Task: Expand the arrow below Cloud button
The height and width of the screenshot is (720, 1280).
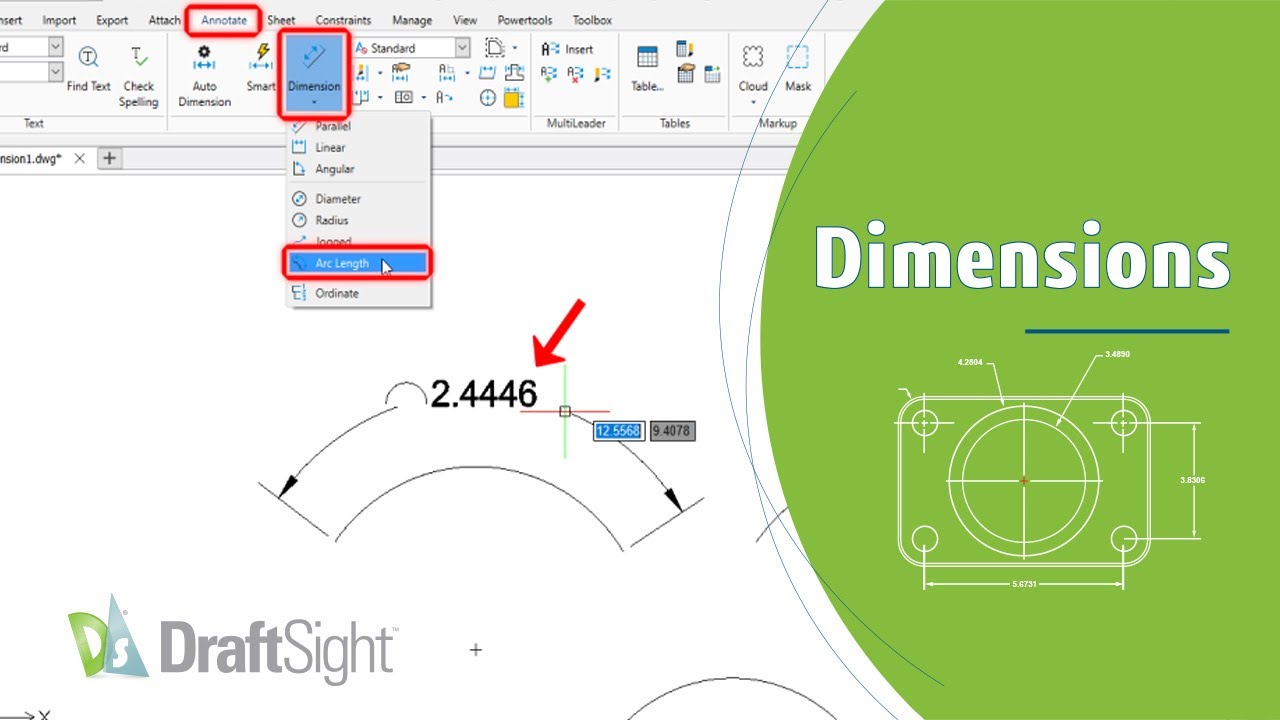Action: [753, 102]
